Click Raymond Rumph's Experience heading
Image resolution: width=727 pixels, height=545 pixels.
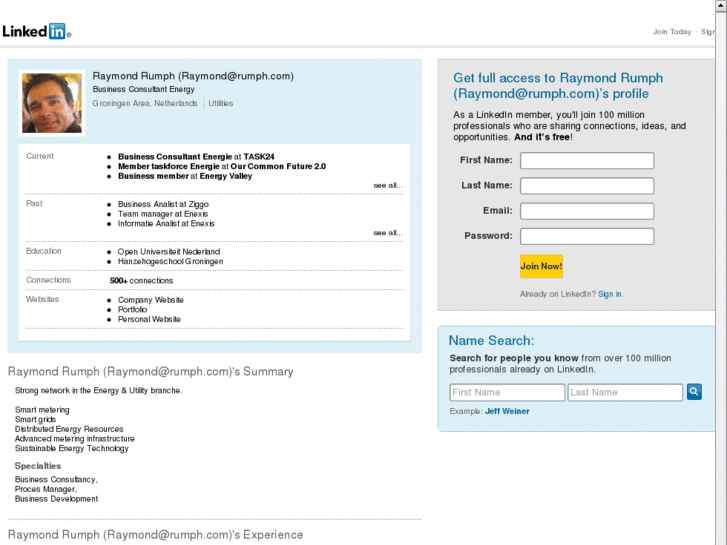point(155,535)
